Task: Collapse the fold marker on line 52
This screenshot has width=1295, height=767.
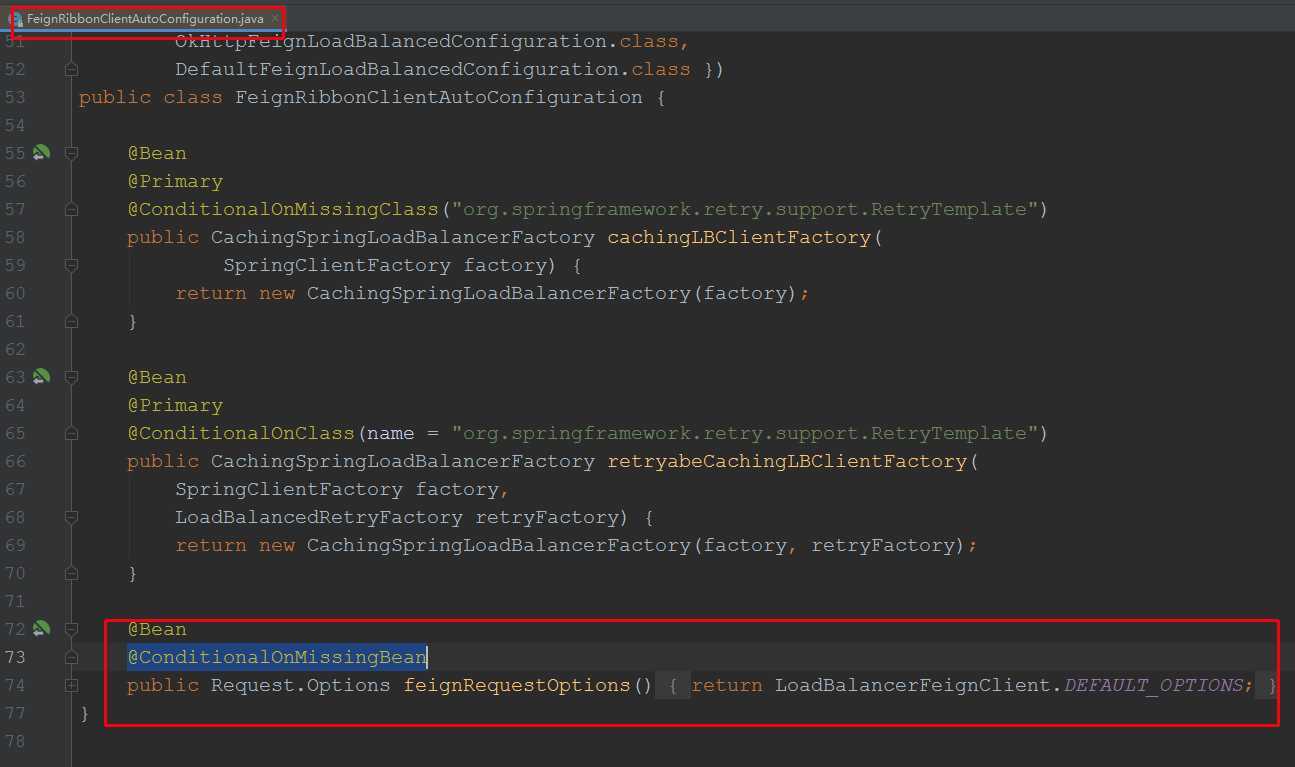Action: [x=71, y=69]
